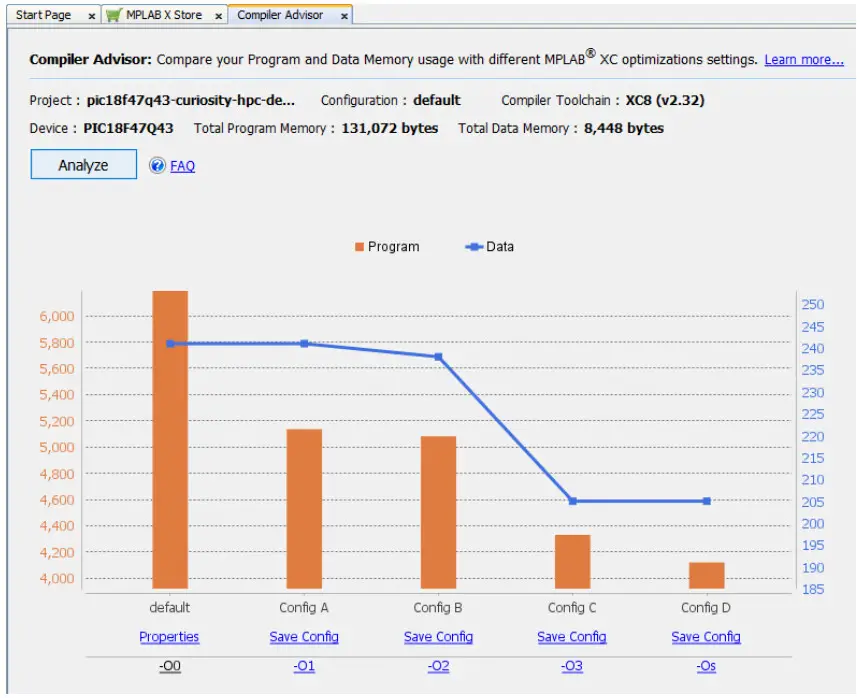Screen dimensions: 863x698
Task: Click the blue FAQ help icon
Action: pyautogui.click(x=157, y=165)
